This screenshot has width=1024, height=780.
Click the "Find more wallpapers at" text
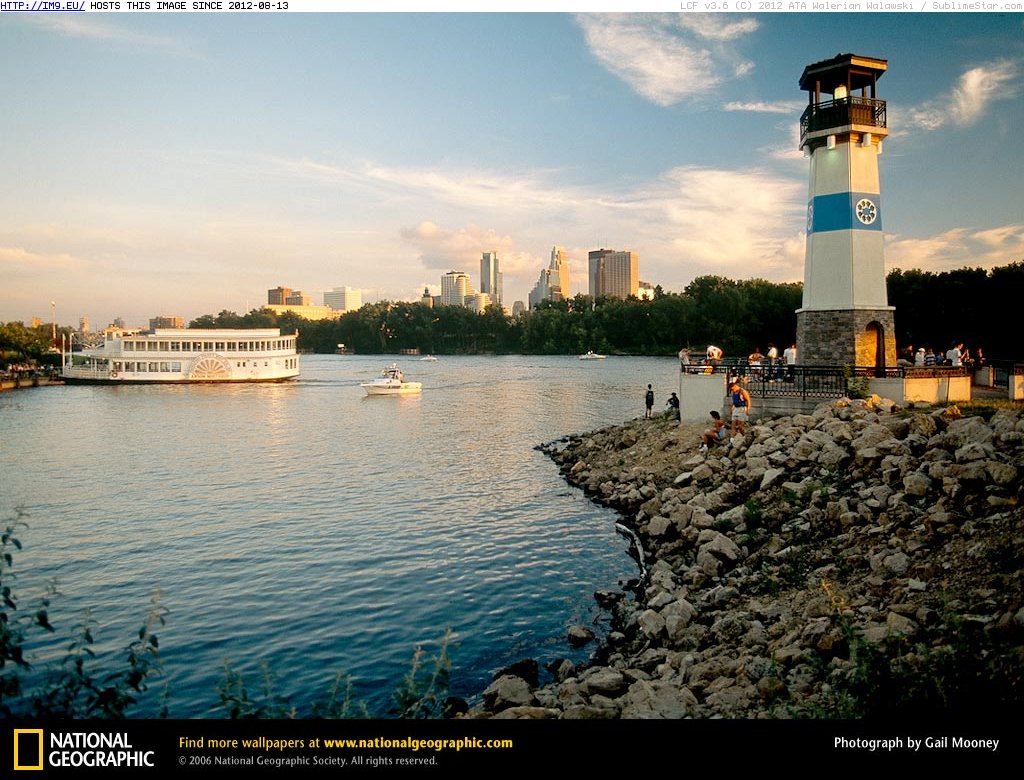tap(249, 743)
